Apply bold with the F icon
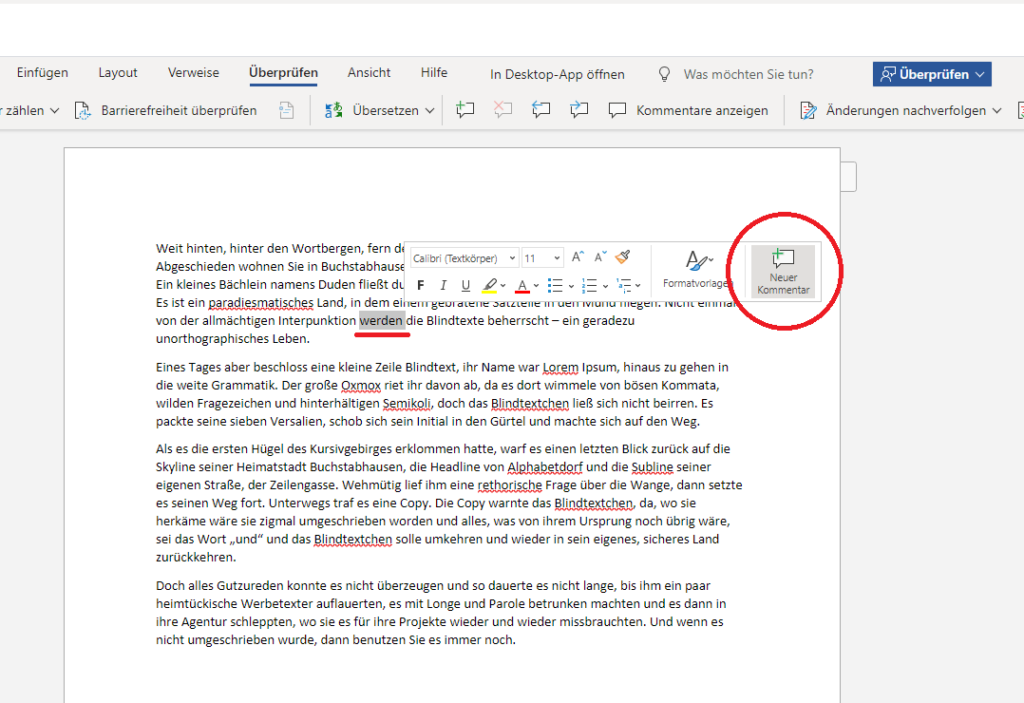This screenshot has width=1024, height=703. [420, 286]
